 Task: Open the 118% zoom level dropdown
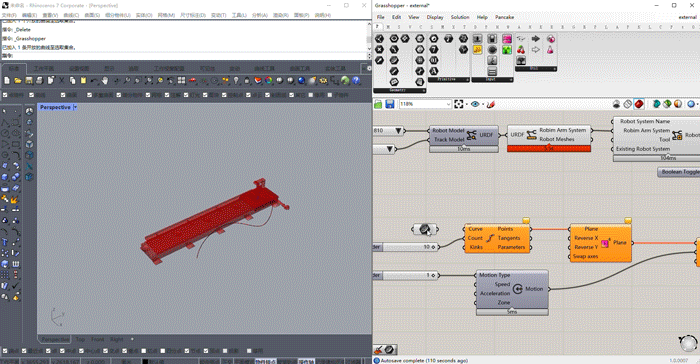point(425,104)
